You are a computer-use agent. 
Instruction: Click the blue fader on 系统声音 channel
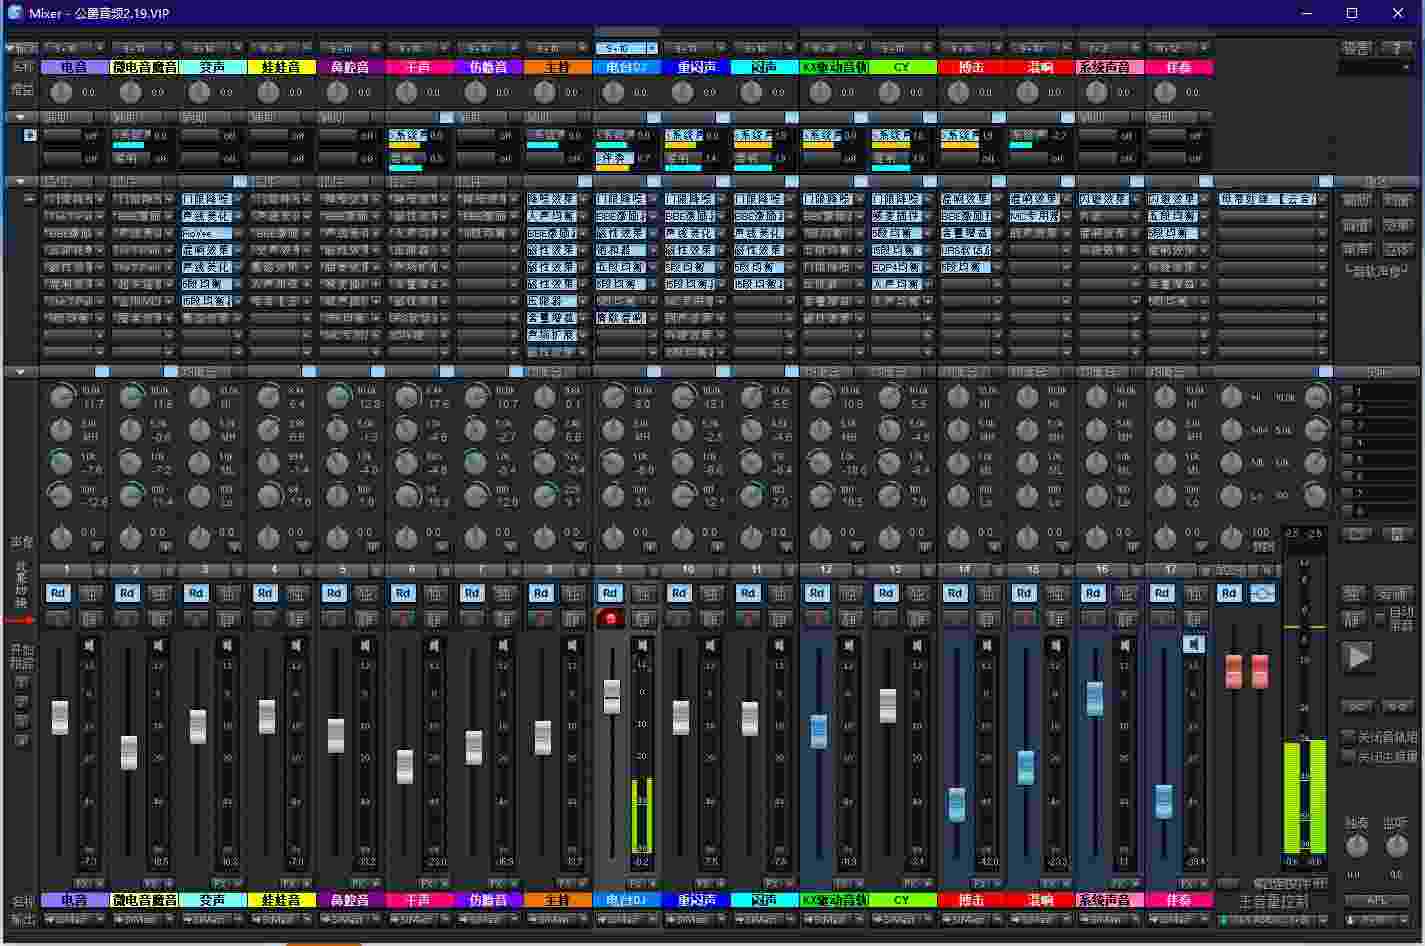1095,698
